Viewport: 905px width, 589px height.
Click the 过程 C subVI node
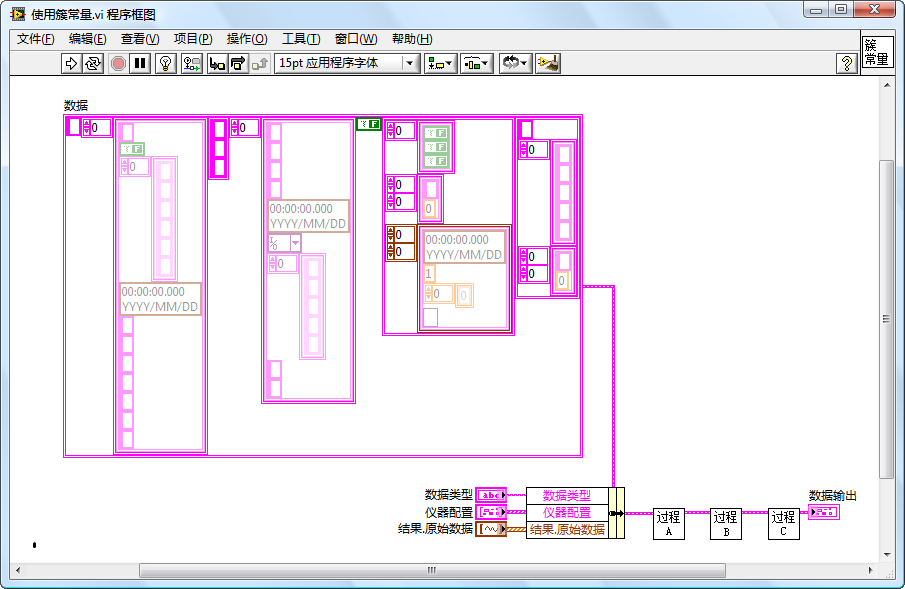click(x=783, y=523)
